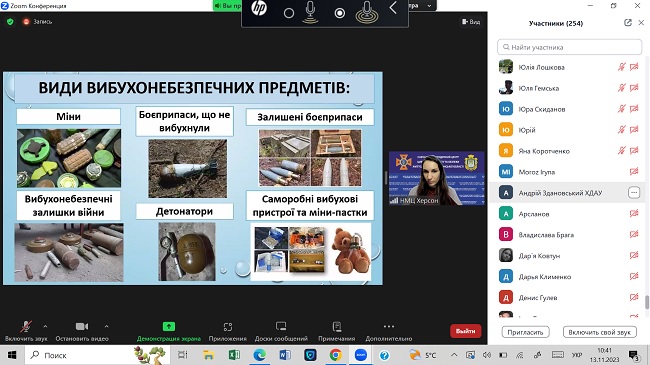Open Excel from taskbar
The width and height of the screenshot is (650, 365).
coord(234,355)
